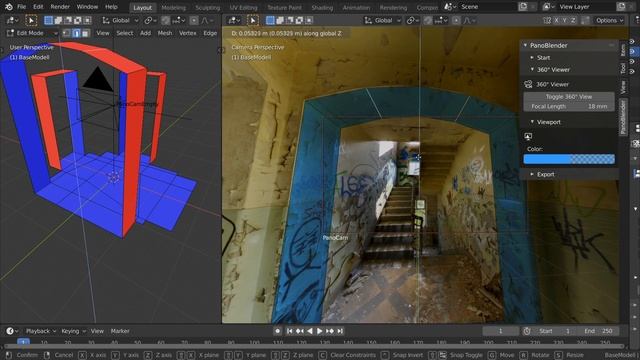Viewport: 640px width, 360px height.
Task: Open the Mesh menu
Action: point(165,33)
